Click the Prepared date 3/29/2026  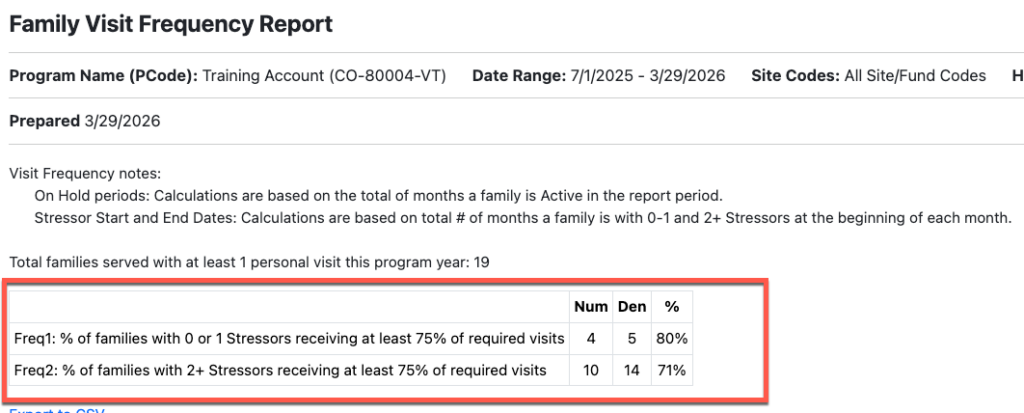point(121,121)
